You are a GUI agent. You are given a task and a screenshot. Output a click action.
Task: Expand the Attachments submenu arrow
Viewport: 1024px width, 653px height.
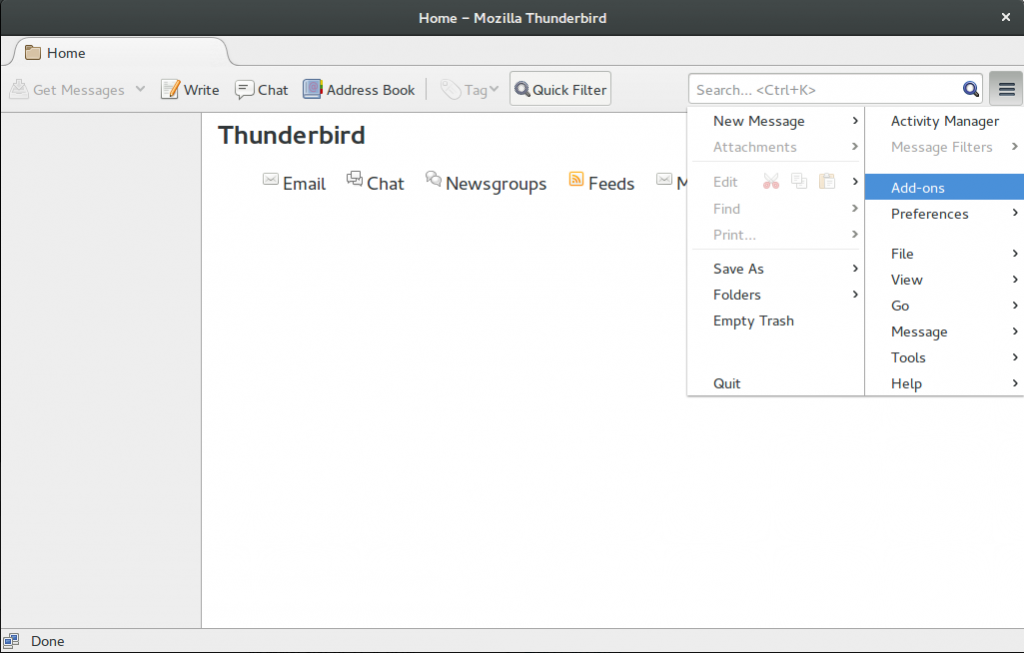pyautogui.click(x=855, y=147)
